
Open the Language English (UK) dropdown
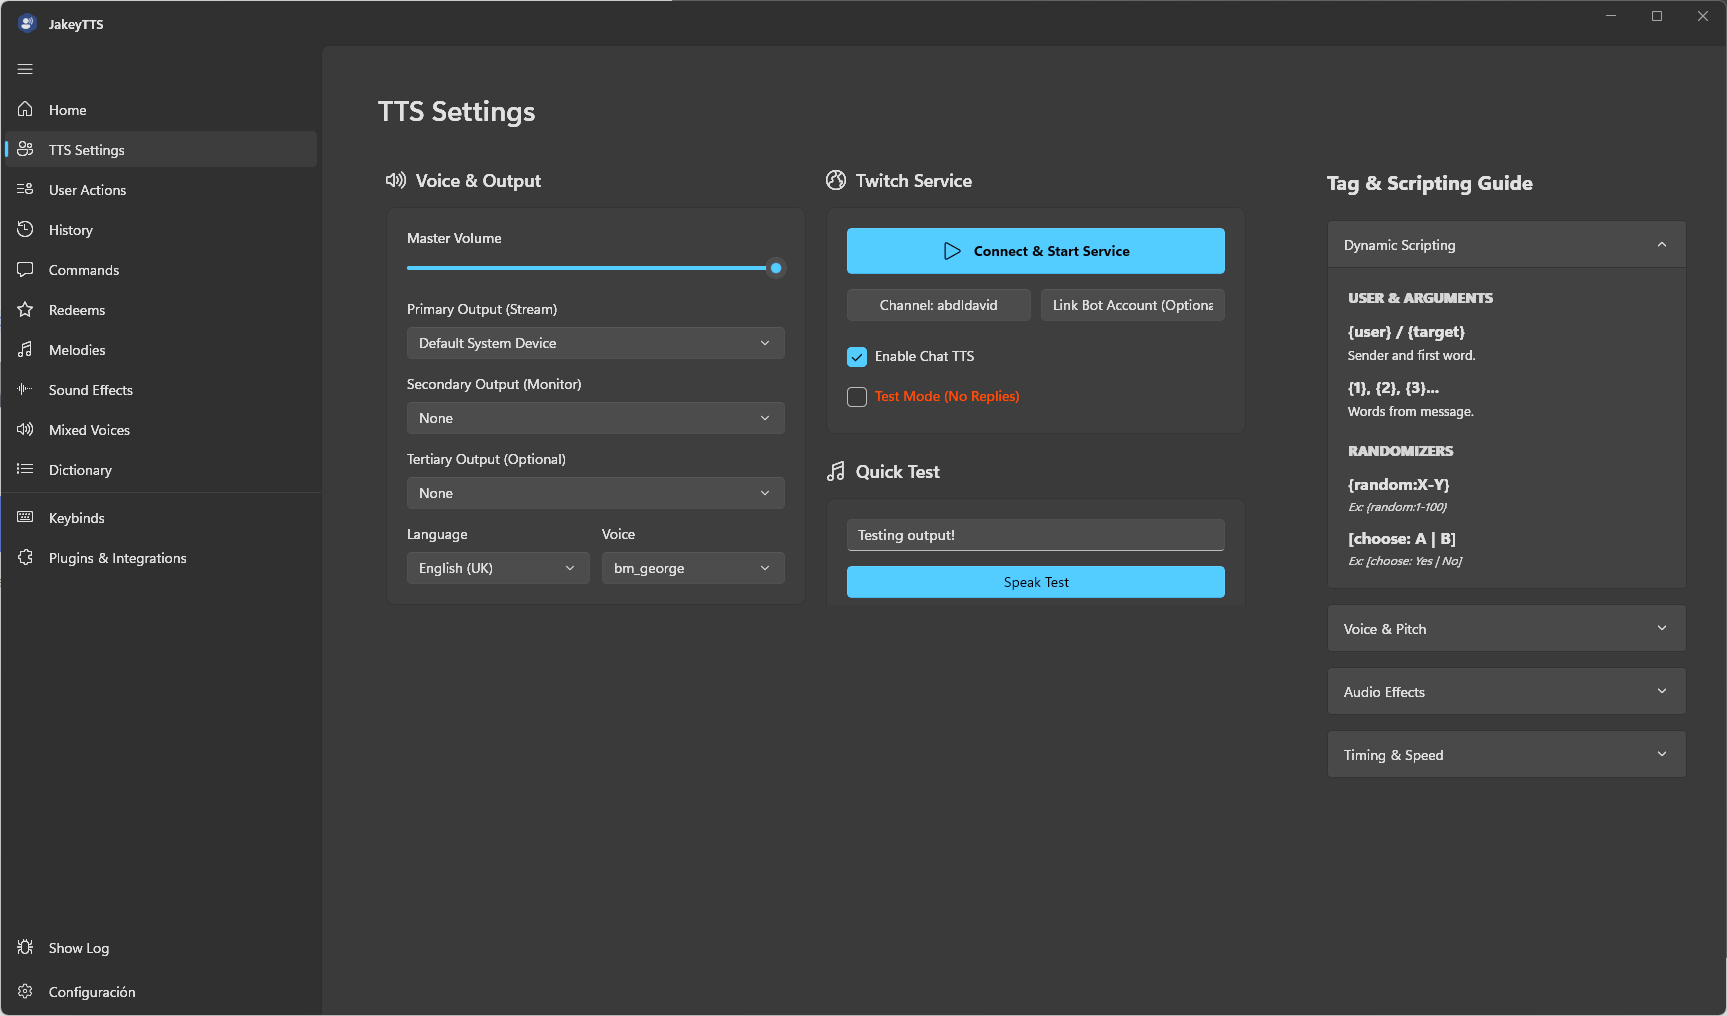pyautogui.click(x=498, y=568)
